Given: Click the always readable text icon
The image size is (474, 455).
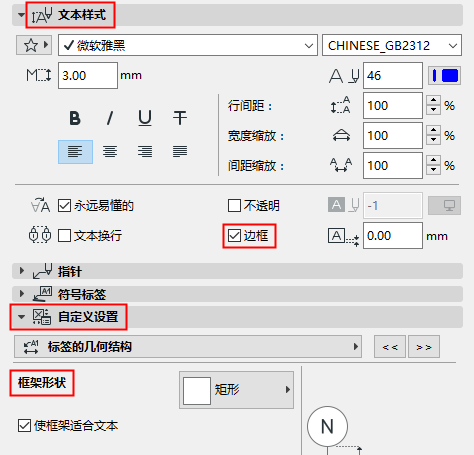Looking at the screenshot, I should click(41, 205).
